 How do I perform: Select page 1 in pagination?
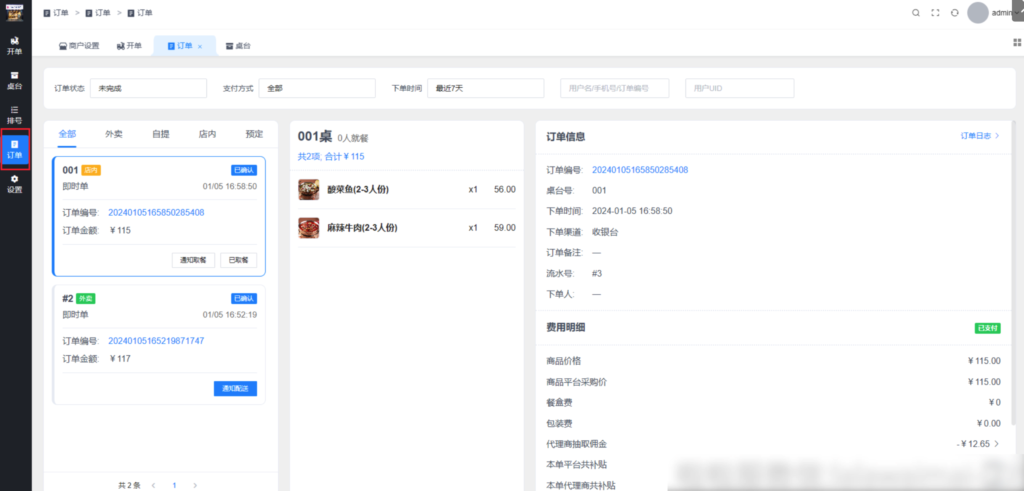point(174,485)
